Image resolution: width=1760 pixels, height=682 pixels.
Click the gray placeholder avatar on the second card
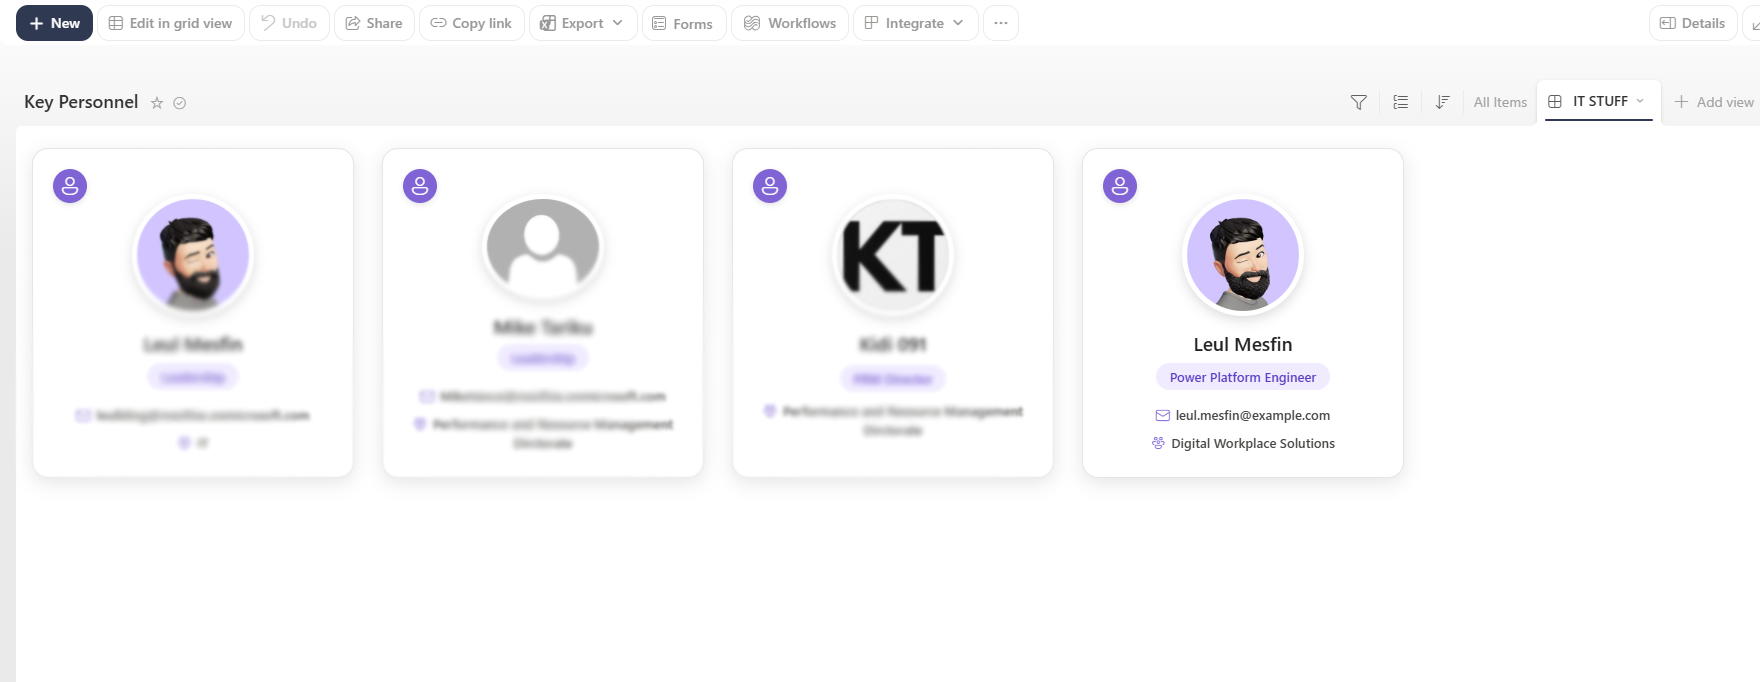(x=543, y=246)
